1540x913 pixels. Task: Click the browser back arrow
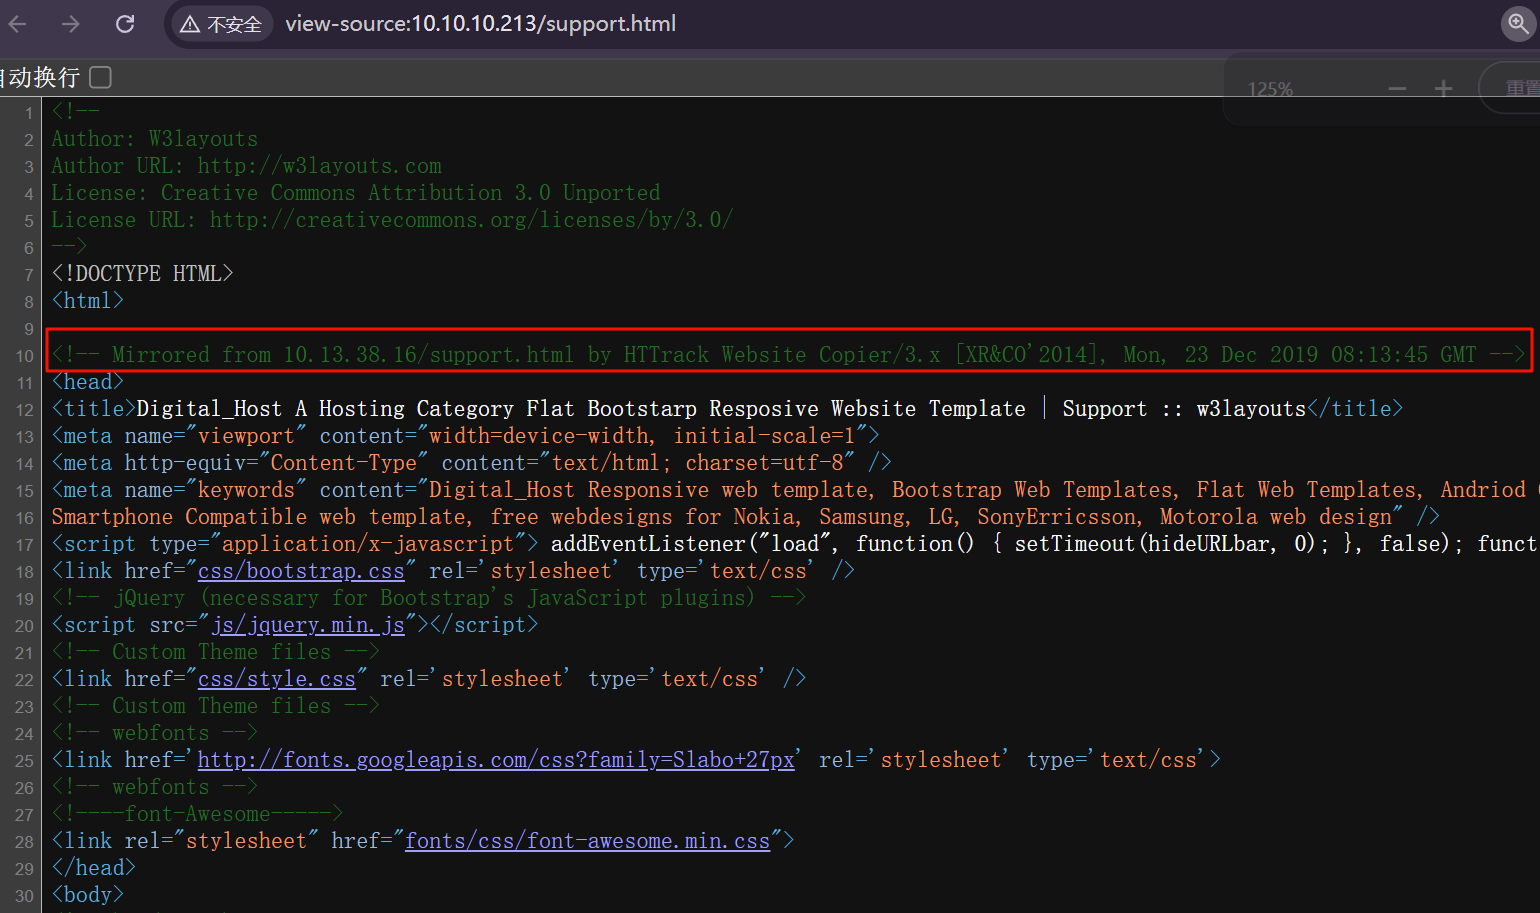[x=18, y=24]
